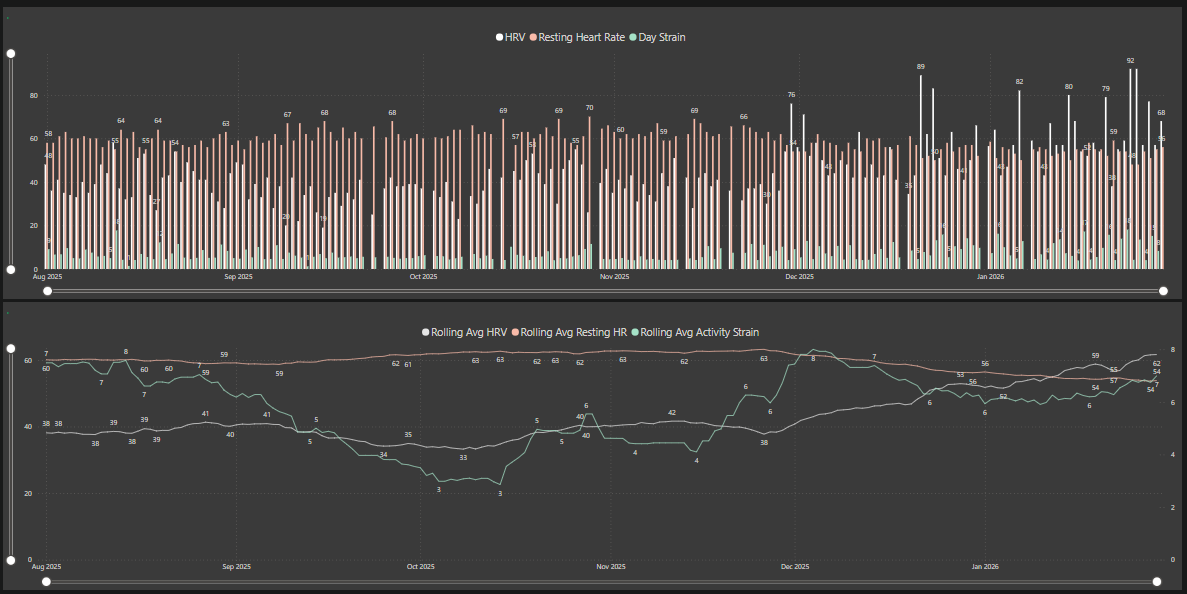Click the green Day Strain legend dot
The image size is (1187, 594).
point(633,37)
